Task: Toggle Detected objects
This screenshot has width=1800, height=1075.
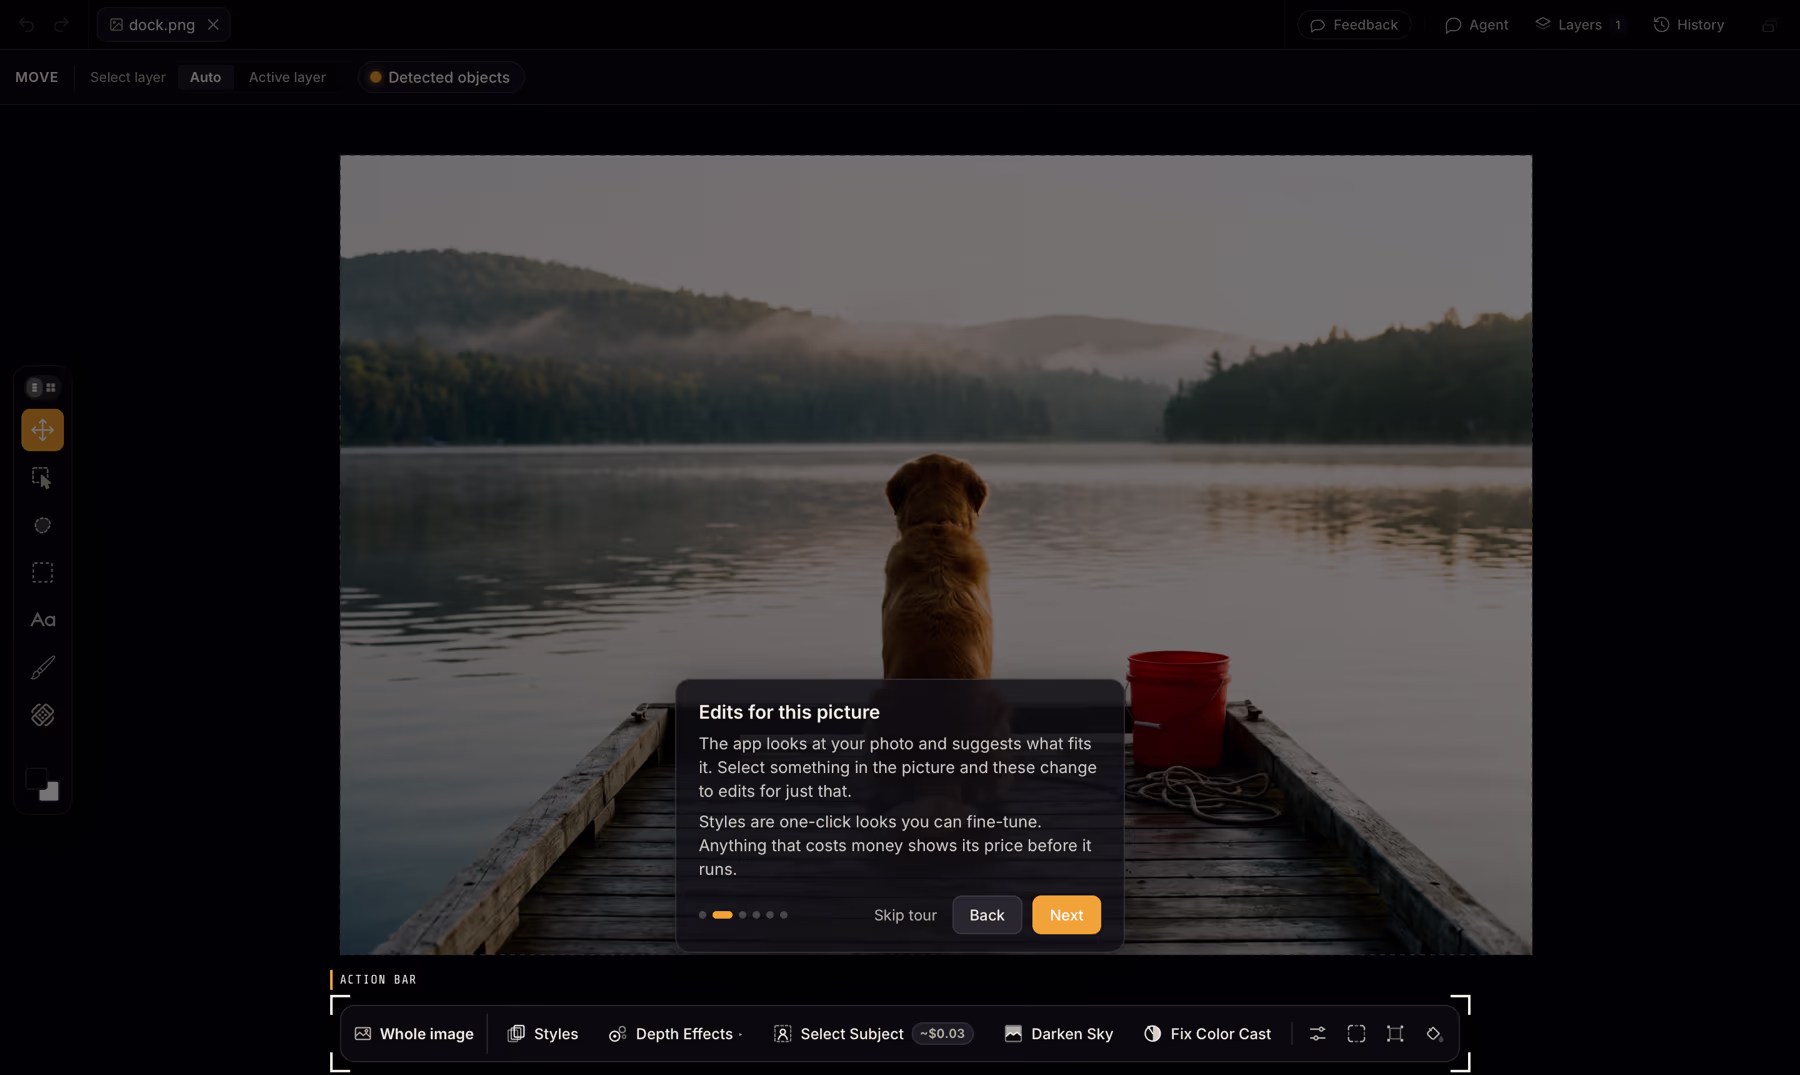Action: (440, 77)
